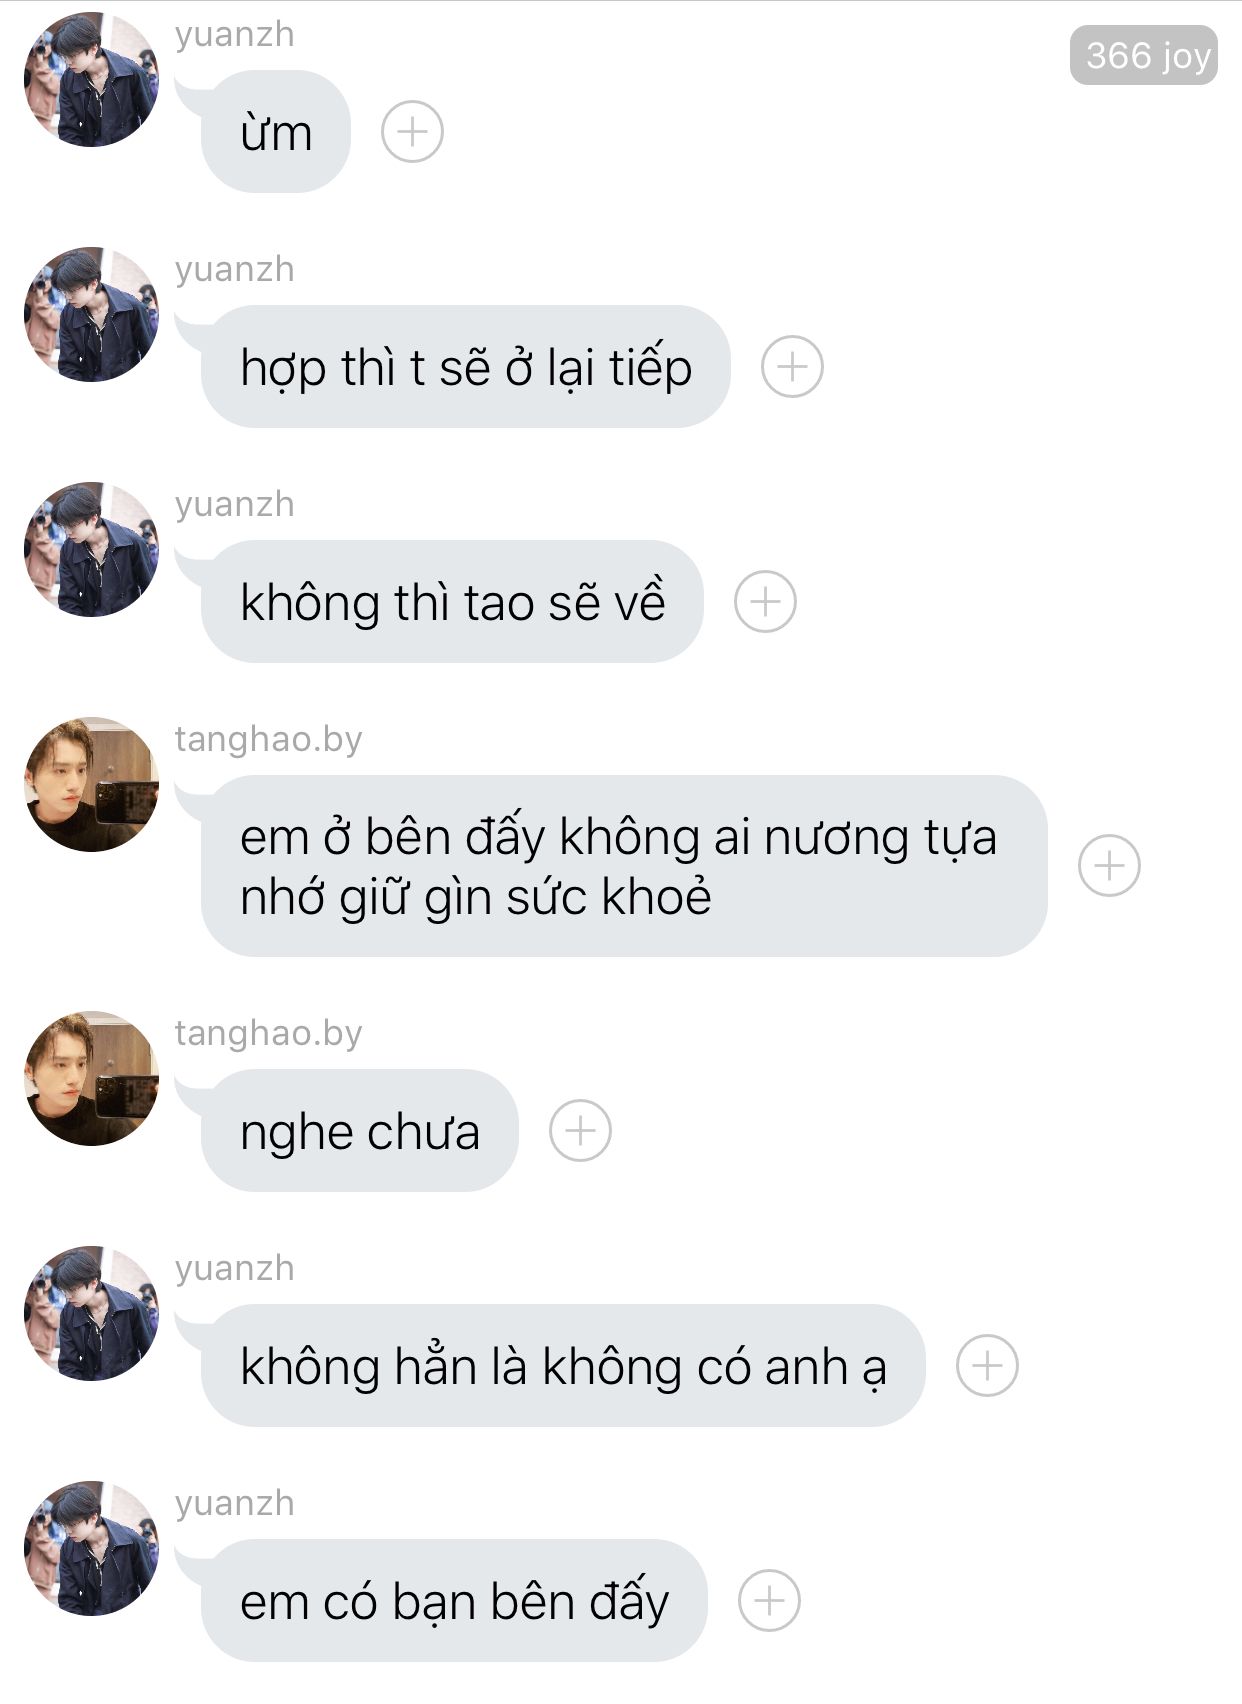Tap plus icon beside "em có bạn bên đấy"
Screen dimensions: 1242x1704
(x=769, y=1600)
